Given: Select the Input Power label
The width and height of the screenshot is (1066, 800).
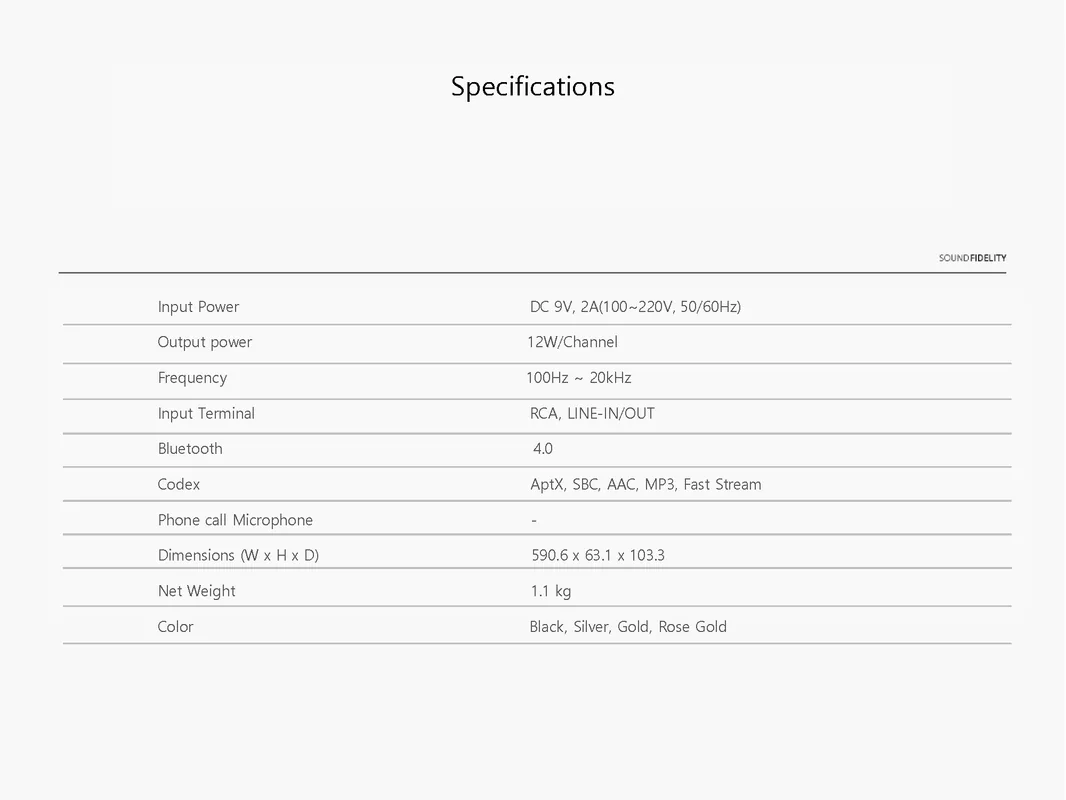Looking at the screenshot, I should [199, 307].
